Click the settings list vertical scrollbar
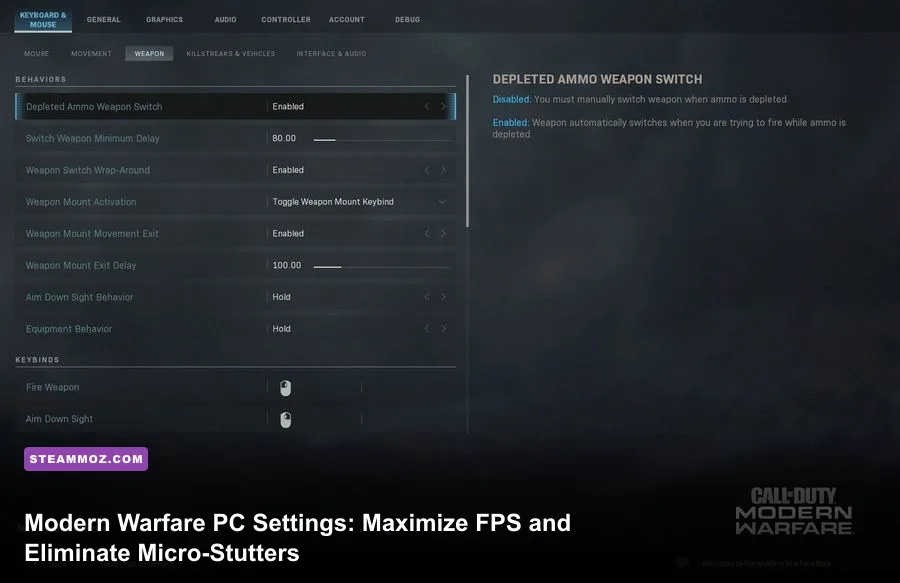Image resolution: width=900 pixels, height=583 pixels. (x=467, y=151)
